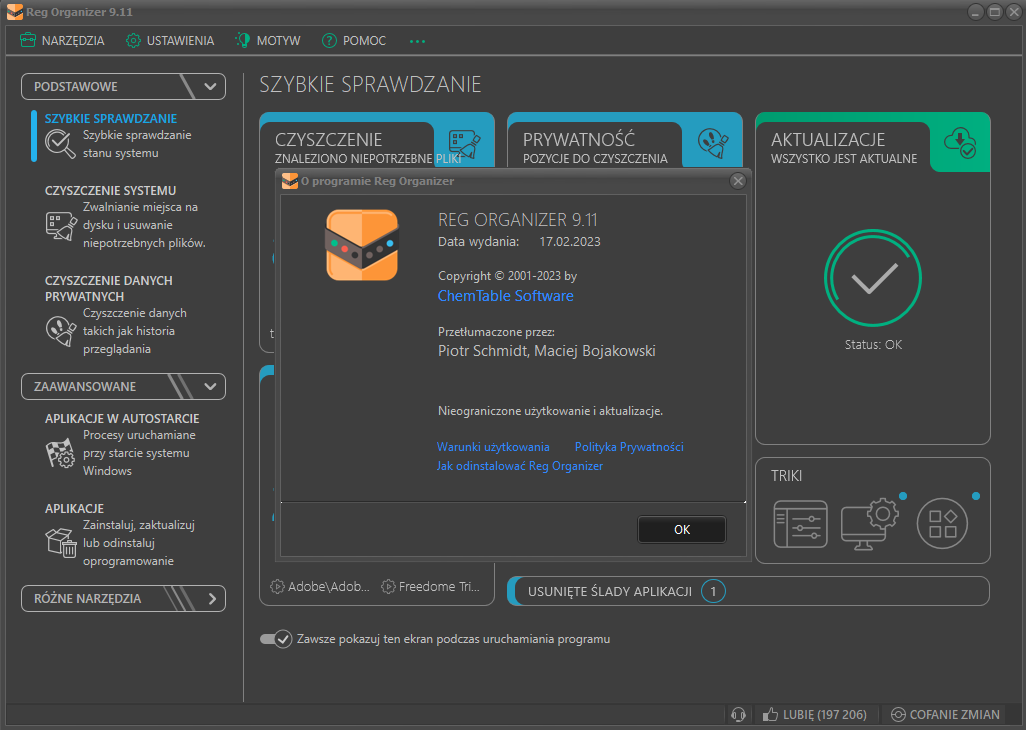Expand the Różne narzędzia section

click(x=124, y=599)
